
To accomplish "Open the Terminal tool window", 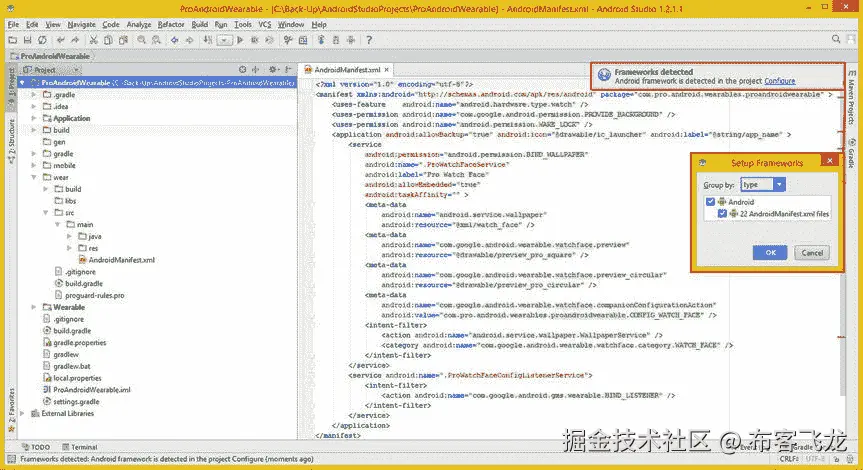I will coord(80,447).
